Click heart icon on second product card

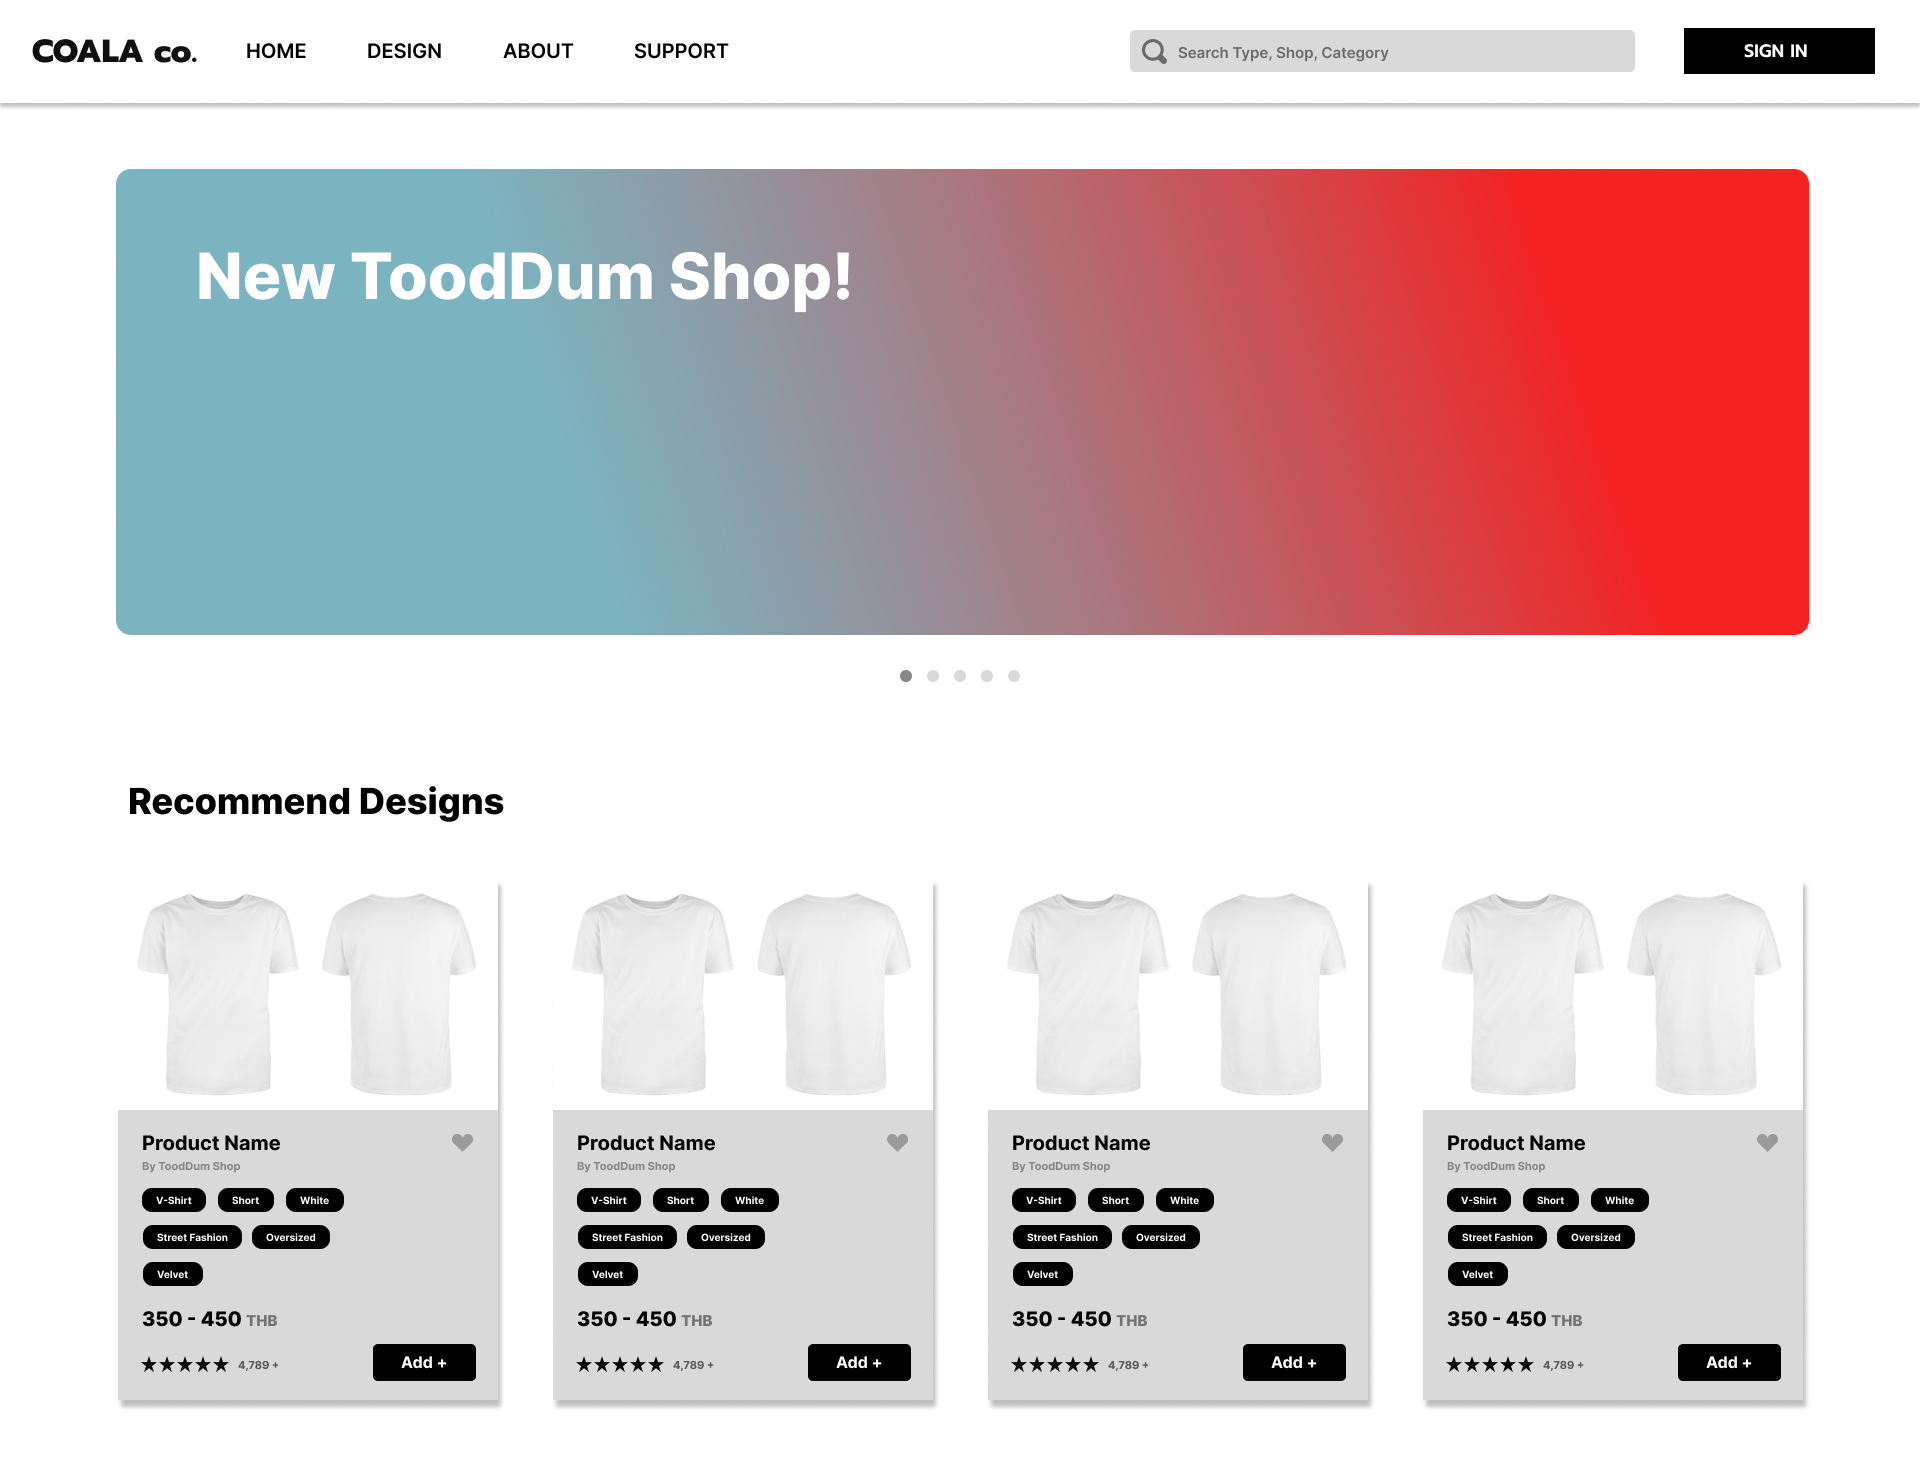[897, 1142]
